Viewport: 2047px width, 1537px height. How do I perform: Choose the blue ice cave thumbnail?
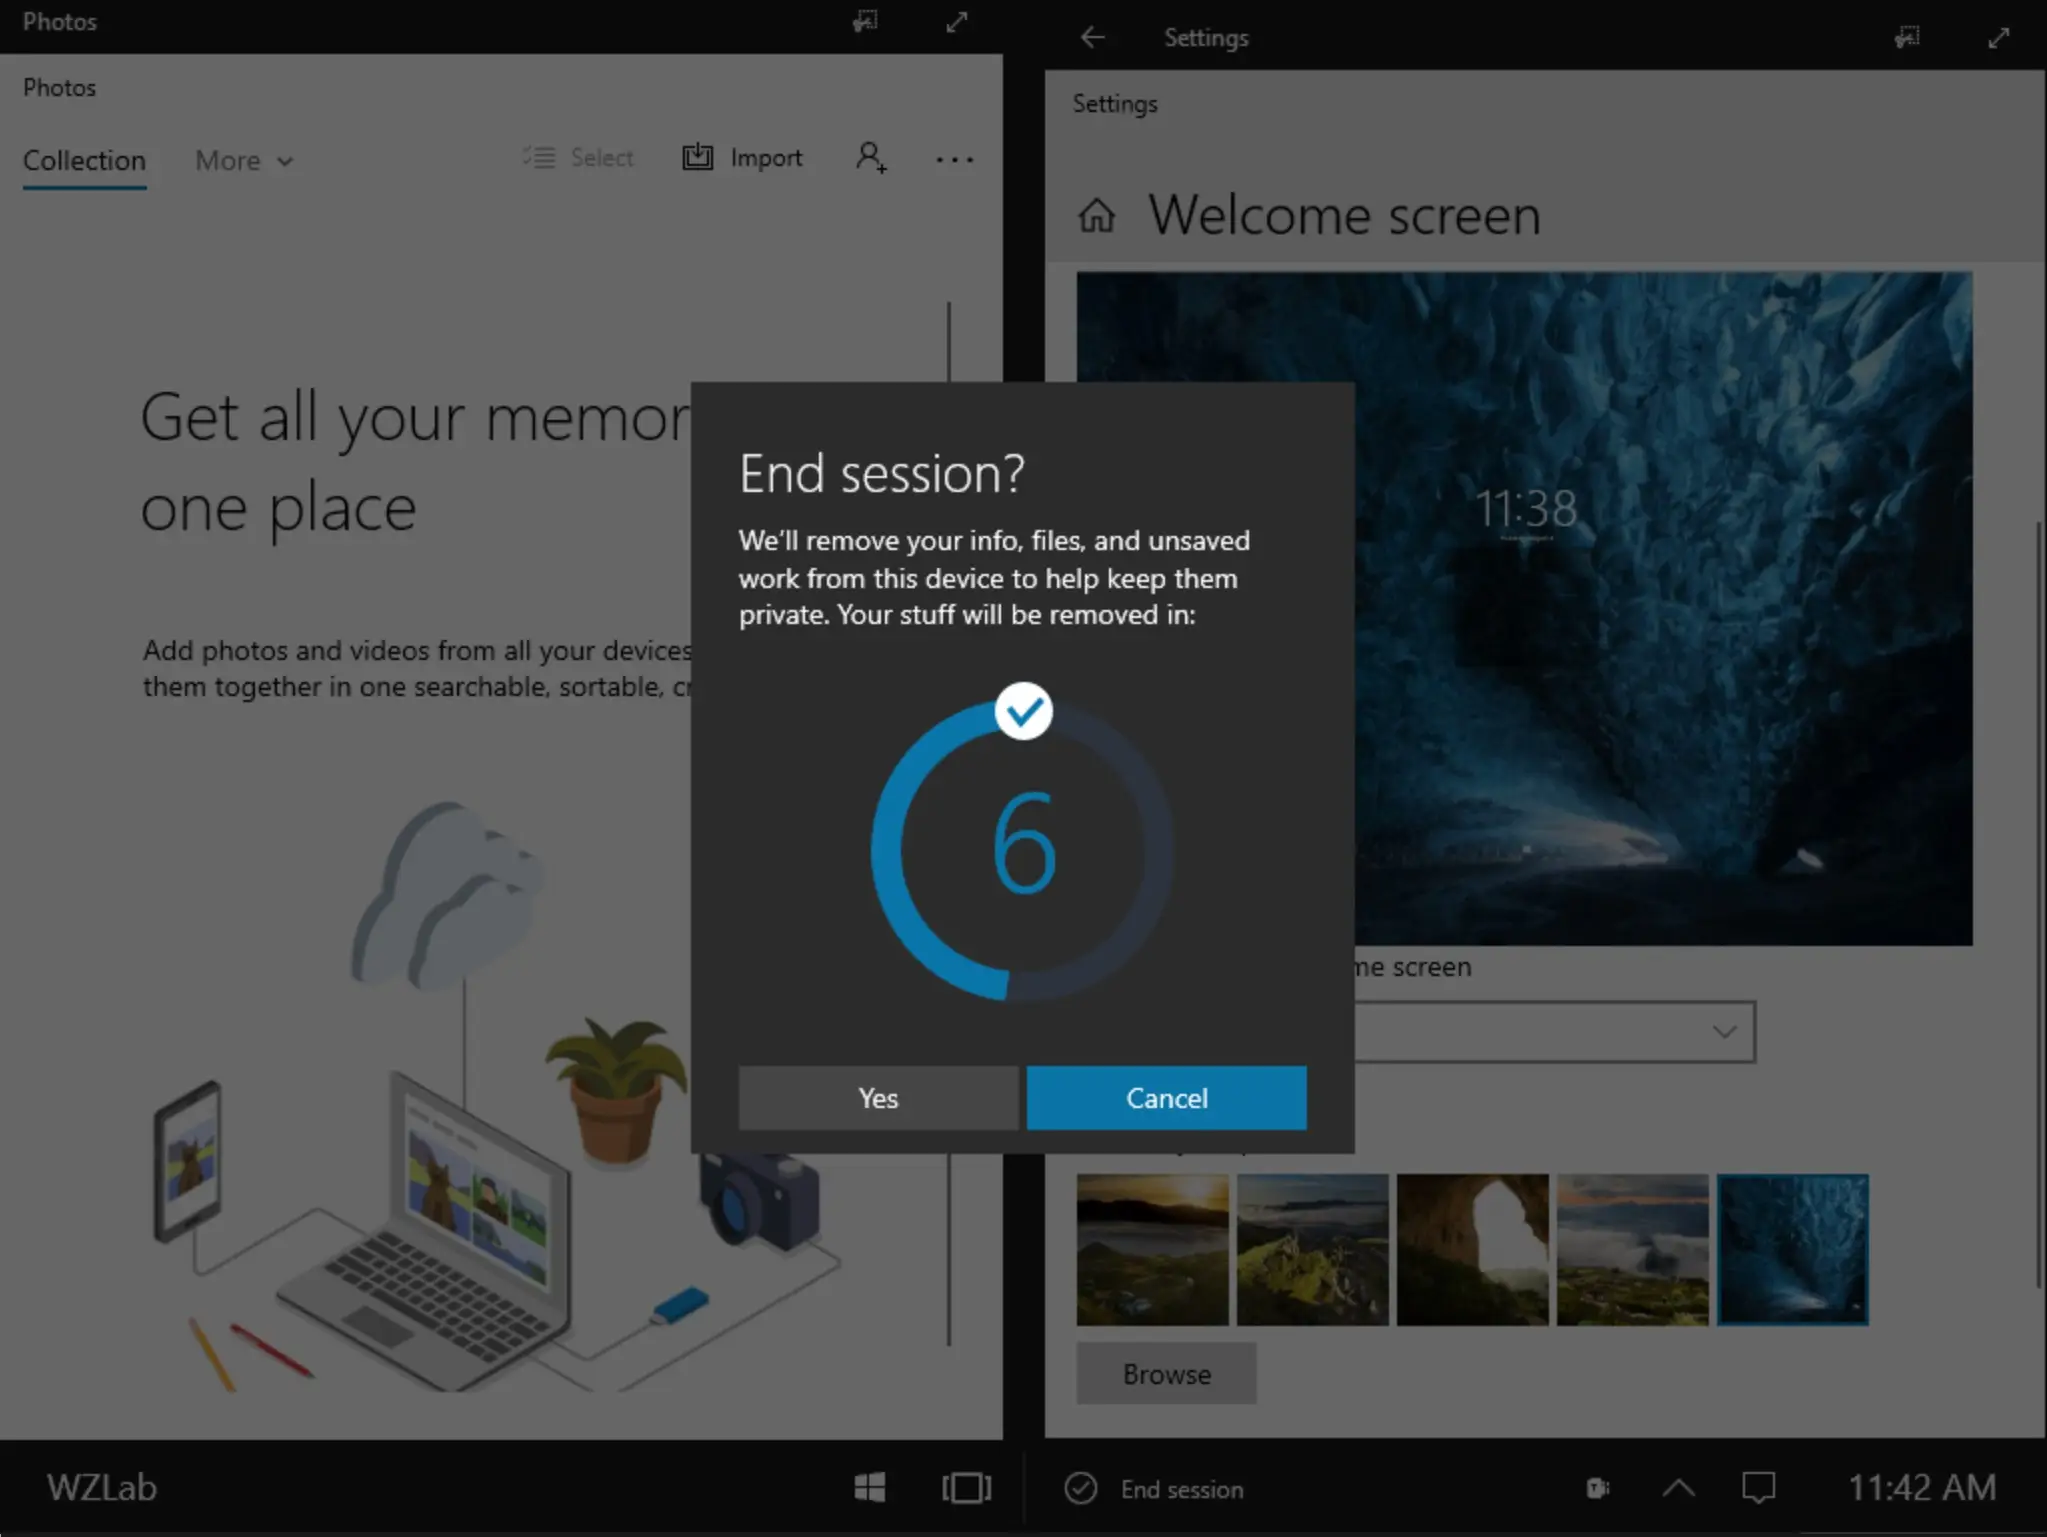pos(1792,1250)
